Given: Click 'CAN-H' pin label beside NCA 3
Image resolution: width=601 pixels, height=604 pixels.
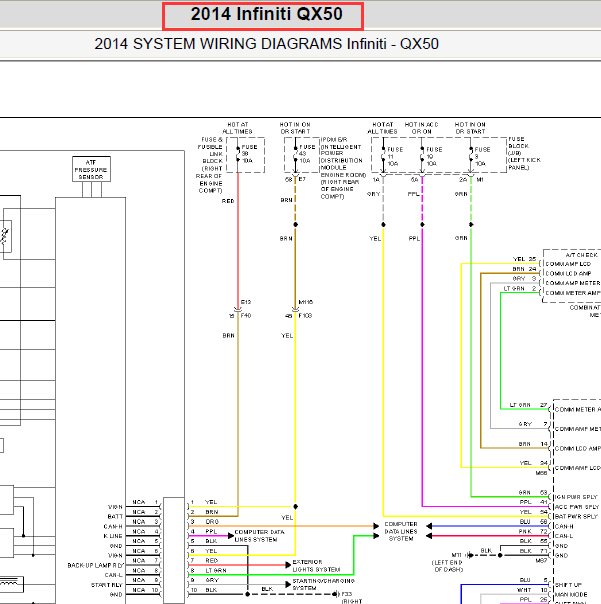Looking at the screenshot, I should coord(113,527).
